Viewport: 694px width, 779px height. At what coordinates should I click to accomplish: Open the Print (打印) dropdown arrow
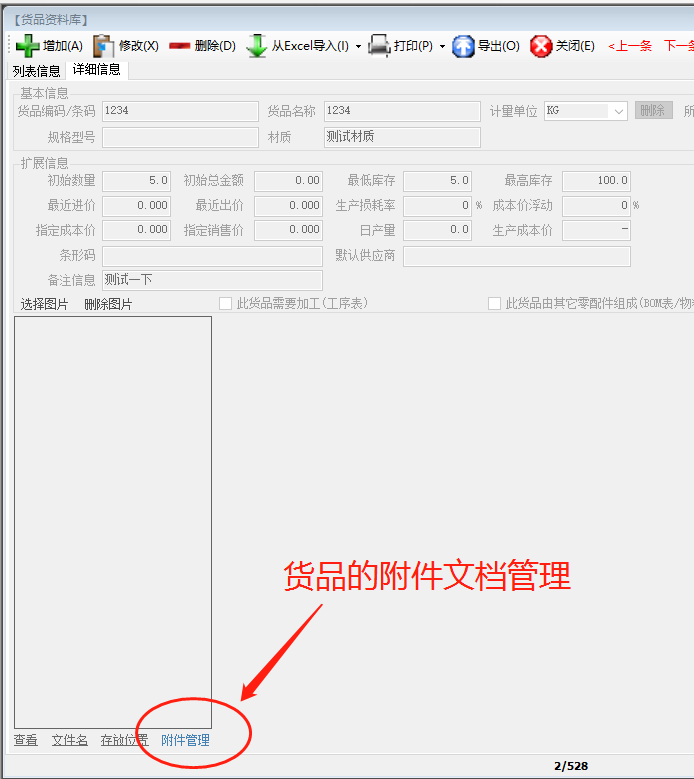(x=442, y=46)
